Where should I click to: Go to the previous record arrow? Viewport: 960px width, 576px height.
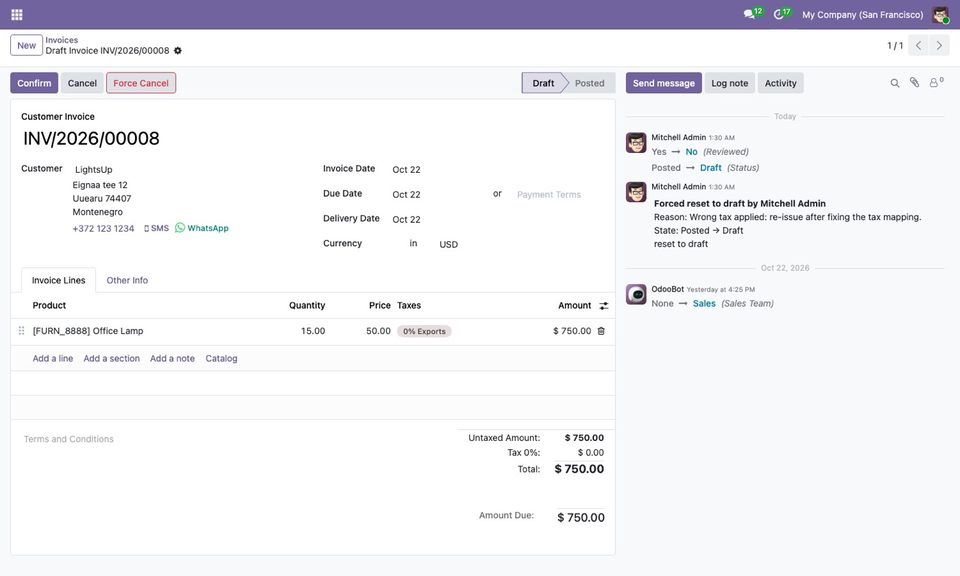[x=918, y=45]
